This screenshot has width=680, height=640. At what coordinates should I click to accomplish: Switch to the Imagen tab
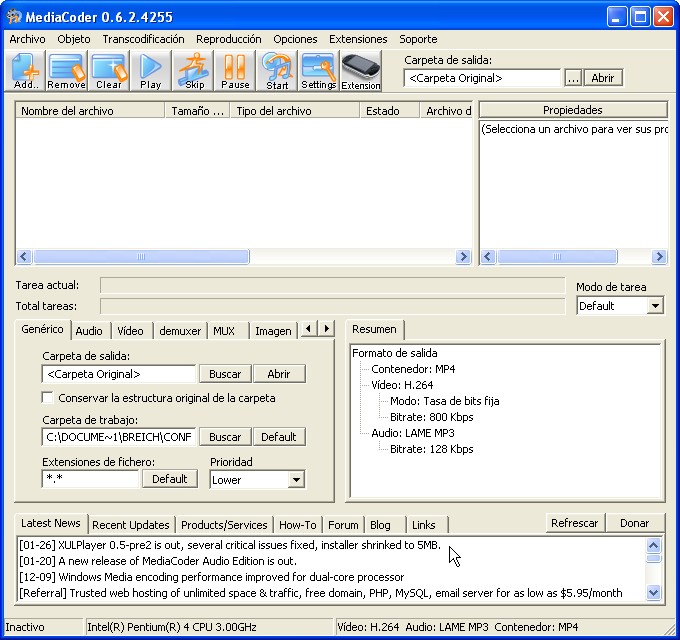click(x=273, y=331)
